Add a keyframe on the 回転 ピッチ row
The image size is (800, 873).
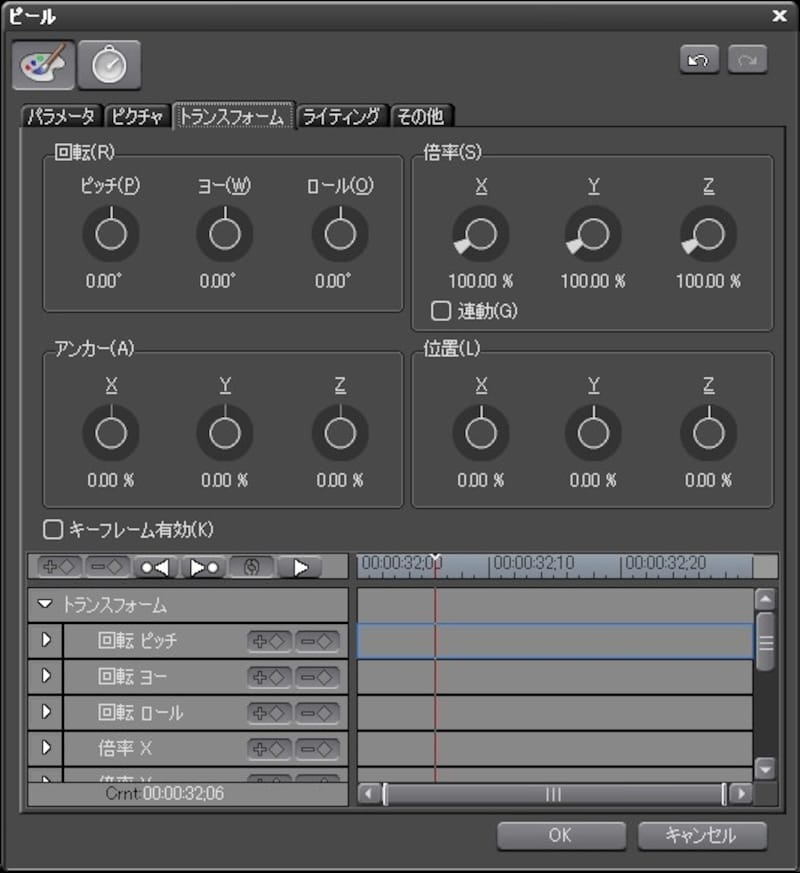[x=268, y=640]
